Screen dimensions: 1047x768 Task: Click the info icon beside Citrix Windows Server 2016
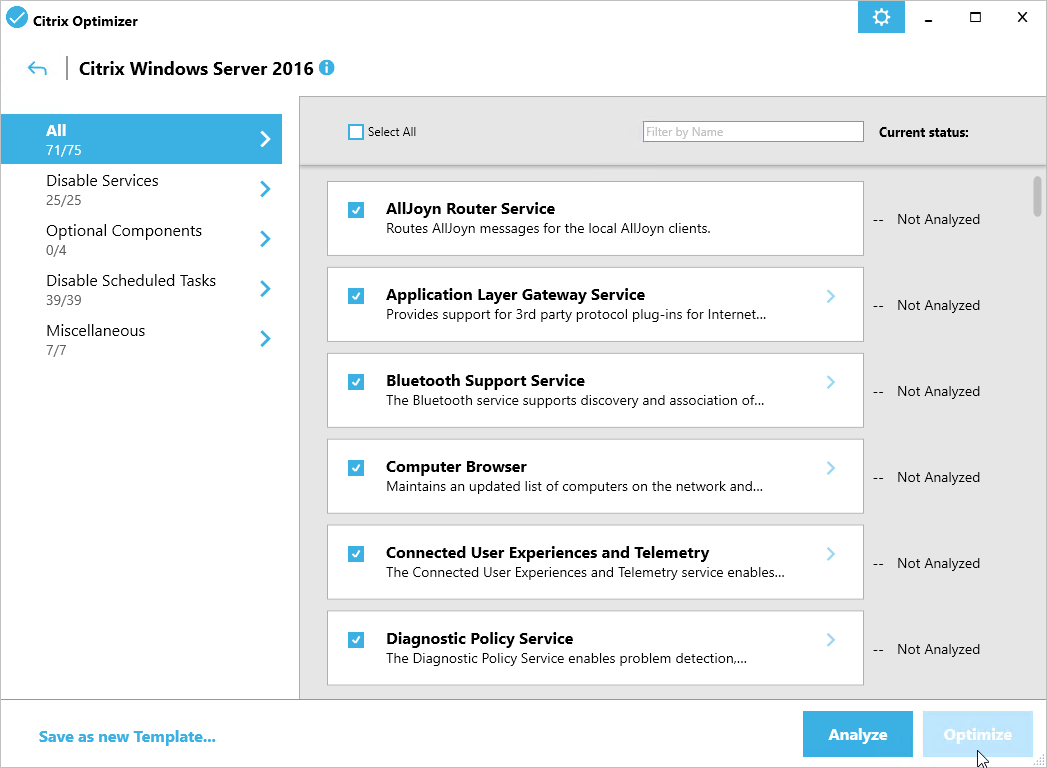point(327,67)
